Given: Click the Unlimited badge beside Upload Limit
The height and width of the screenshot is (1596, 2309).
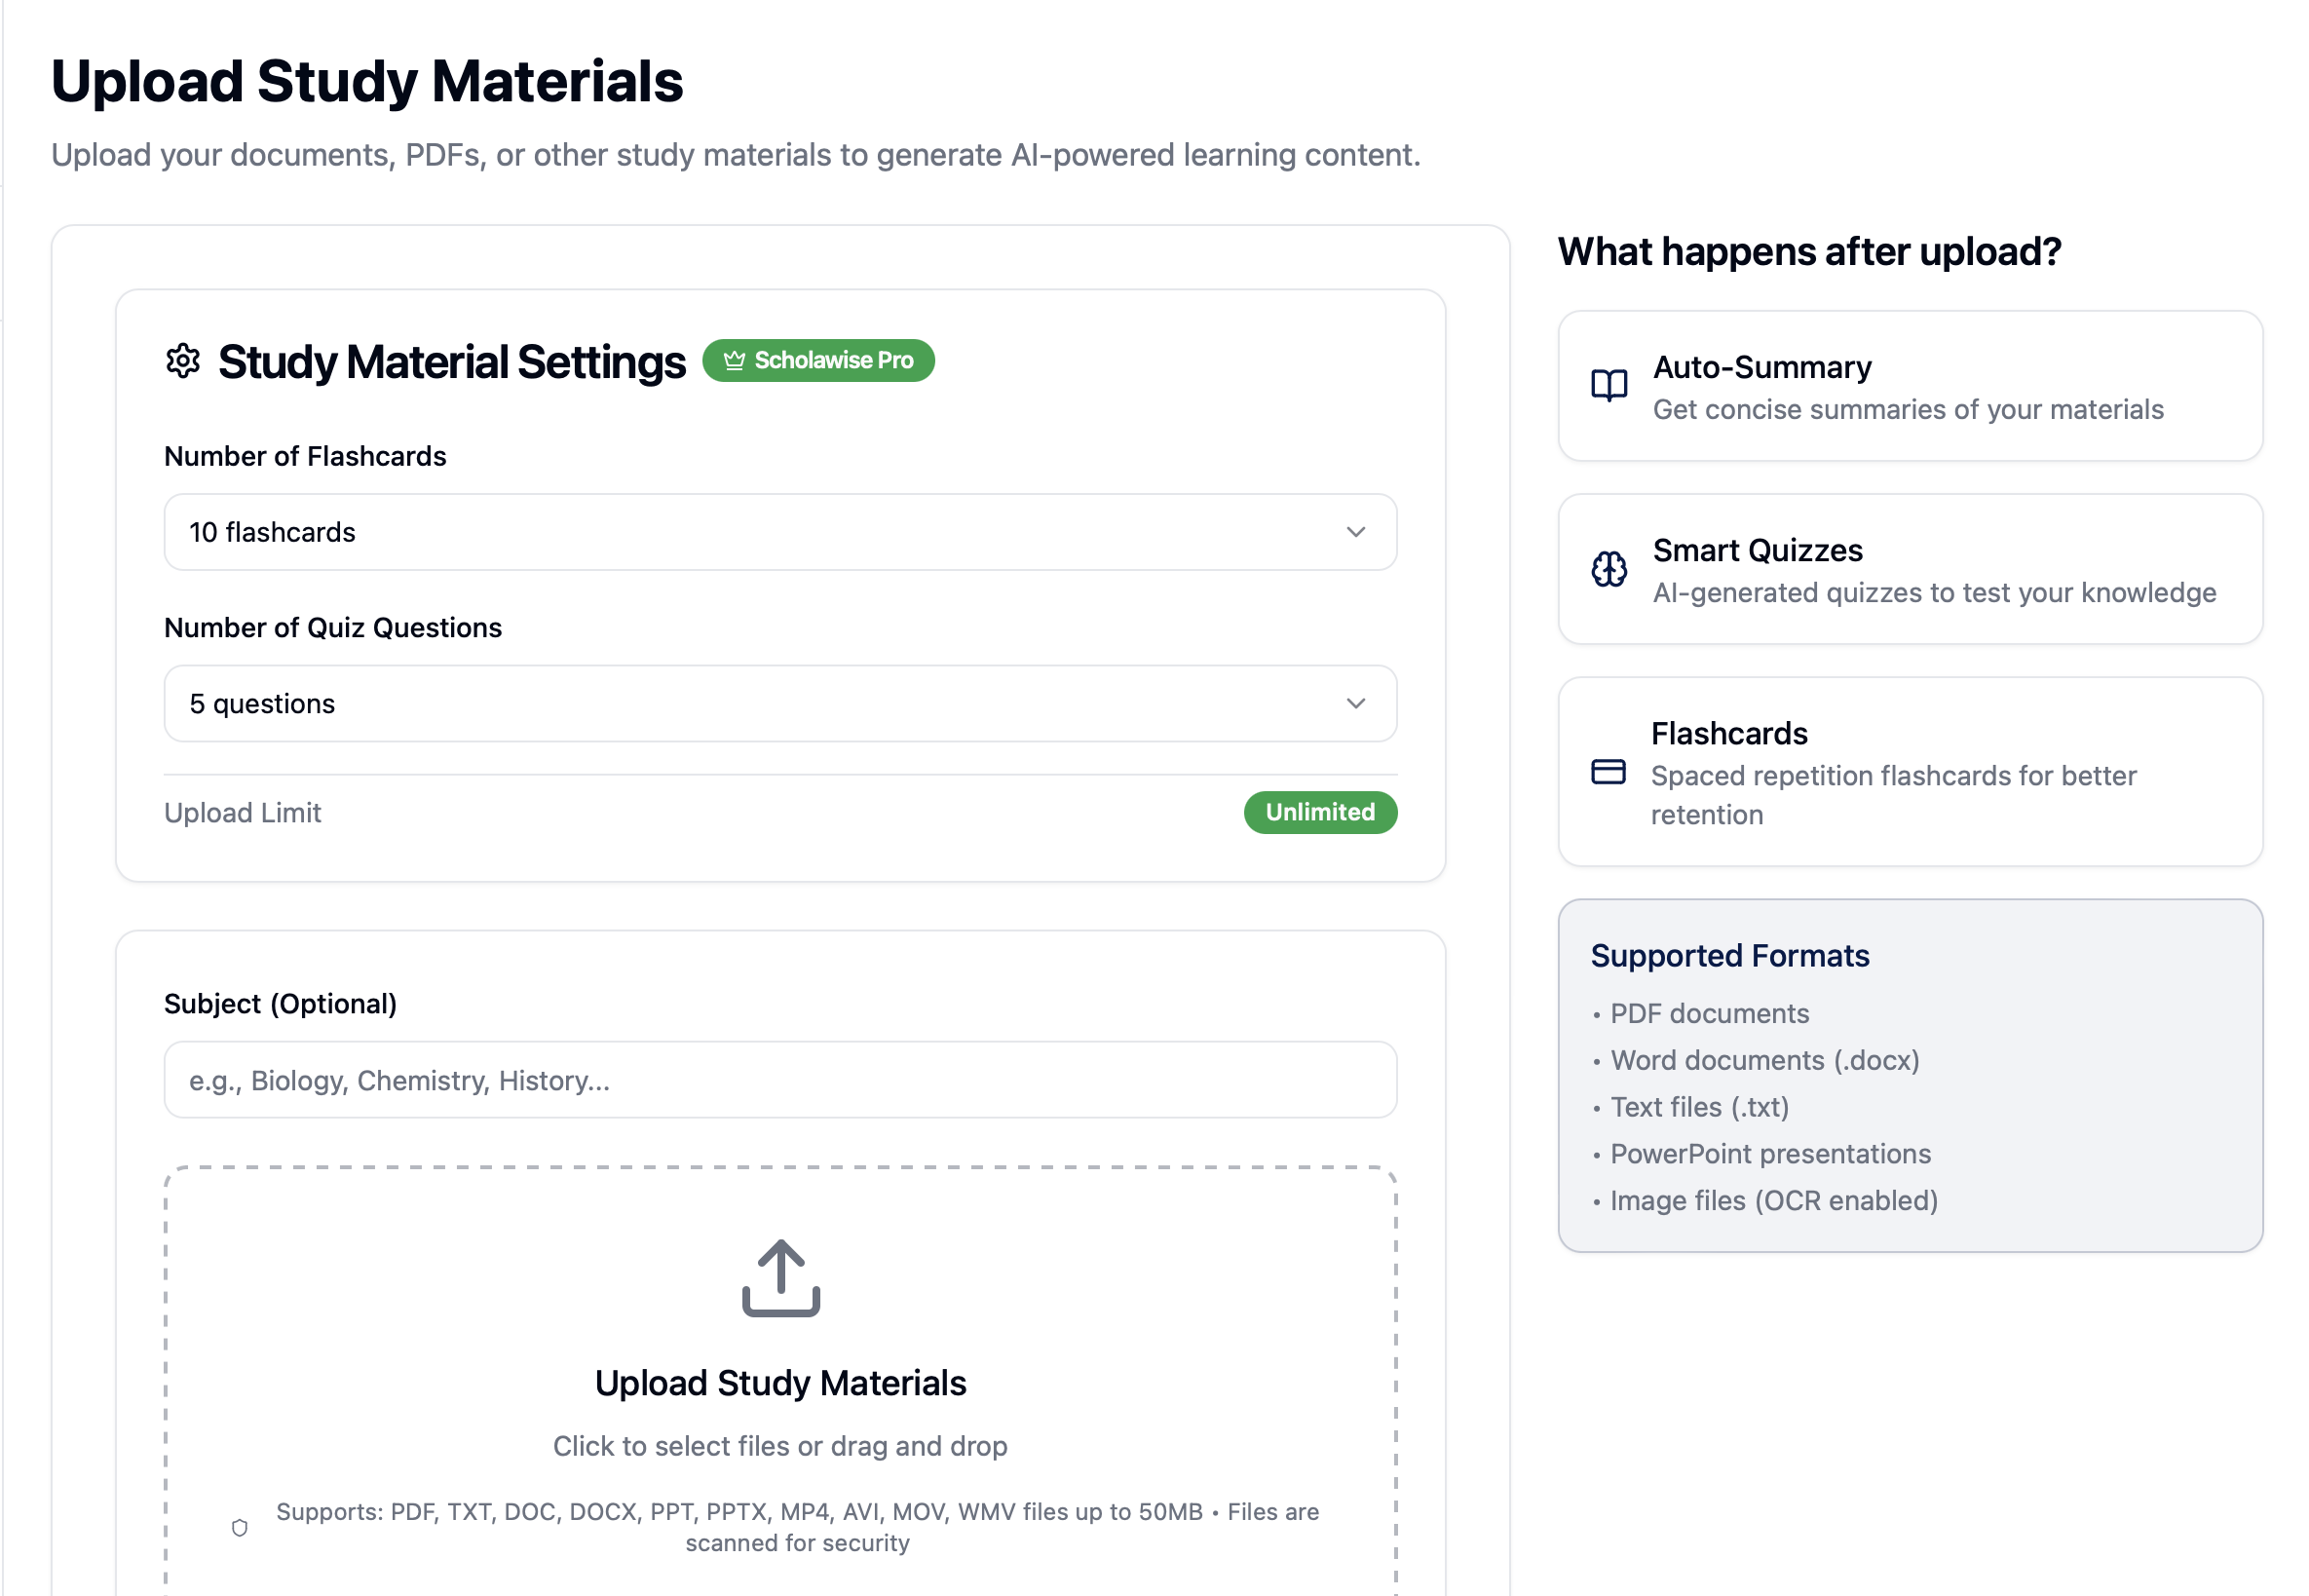Looking at the screenshot, I should pyautogui.click(x=1320, y=812).
